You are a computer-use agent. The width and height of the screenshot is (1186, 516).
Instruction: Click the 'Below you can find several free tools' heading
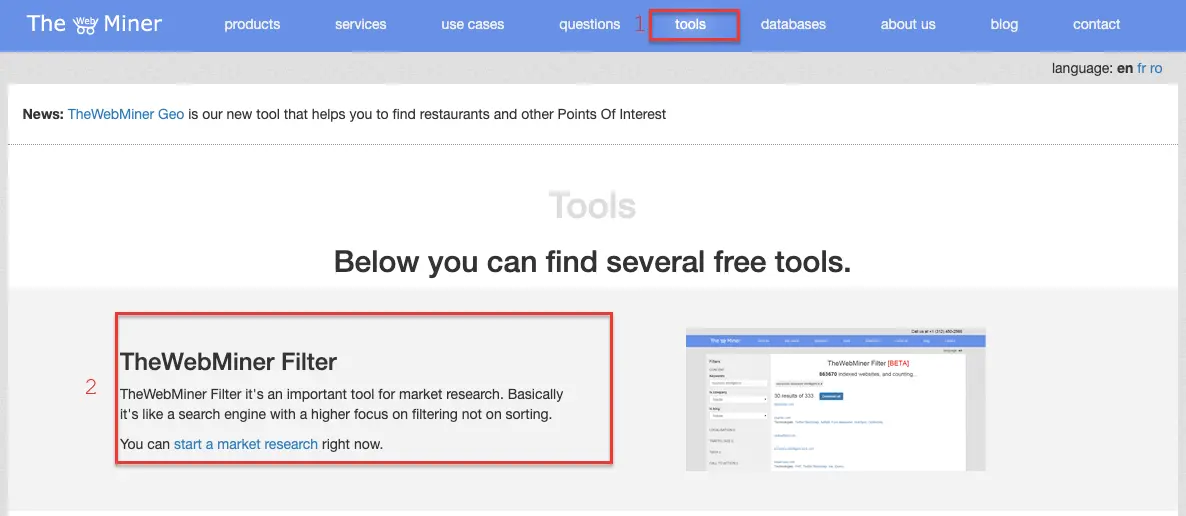coord(592,262)
